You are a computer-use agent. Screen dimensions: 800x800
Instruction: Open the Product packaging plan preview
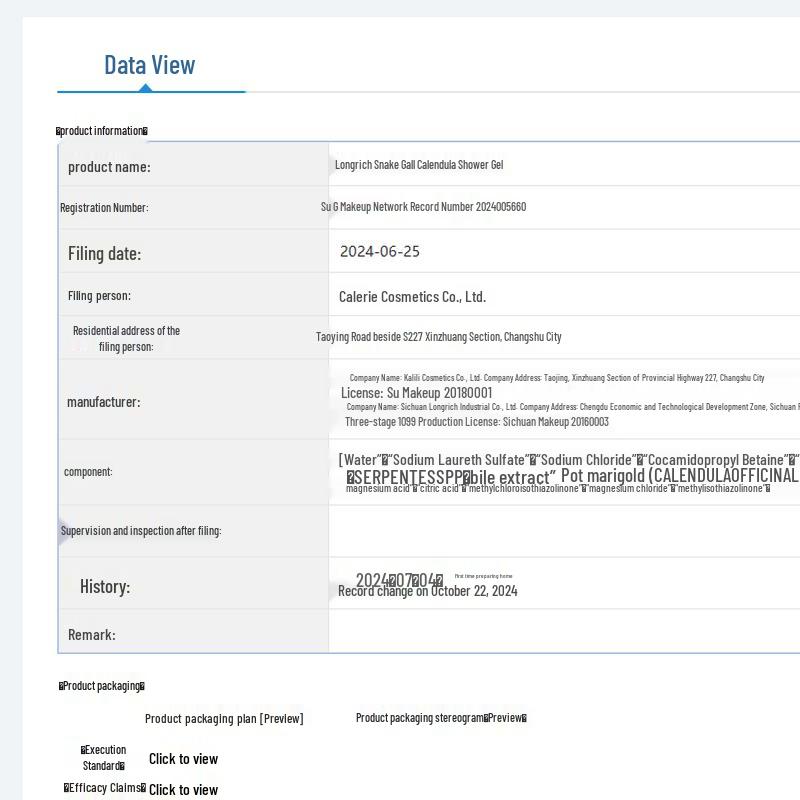click(224, 718)
